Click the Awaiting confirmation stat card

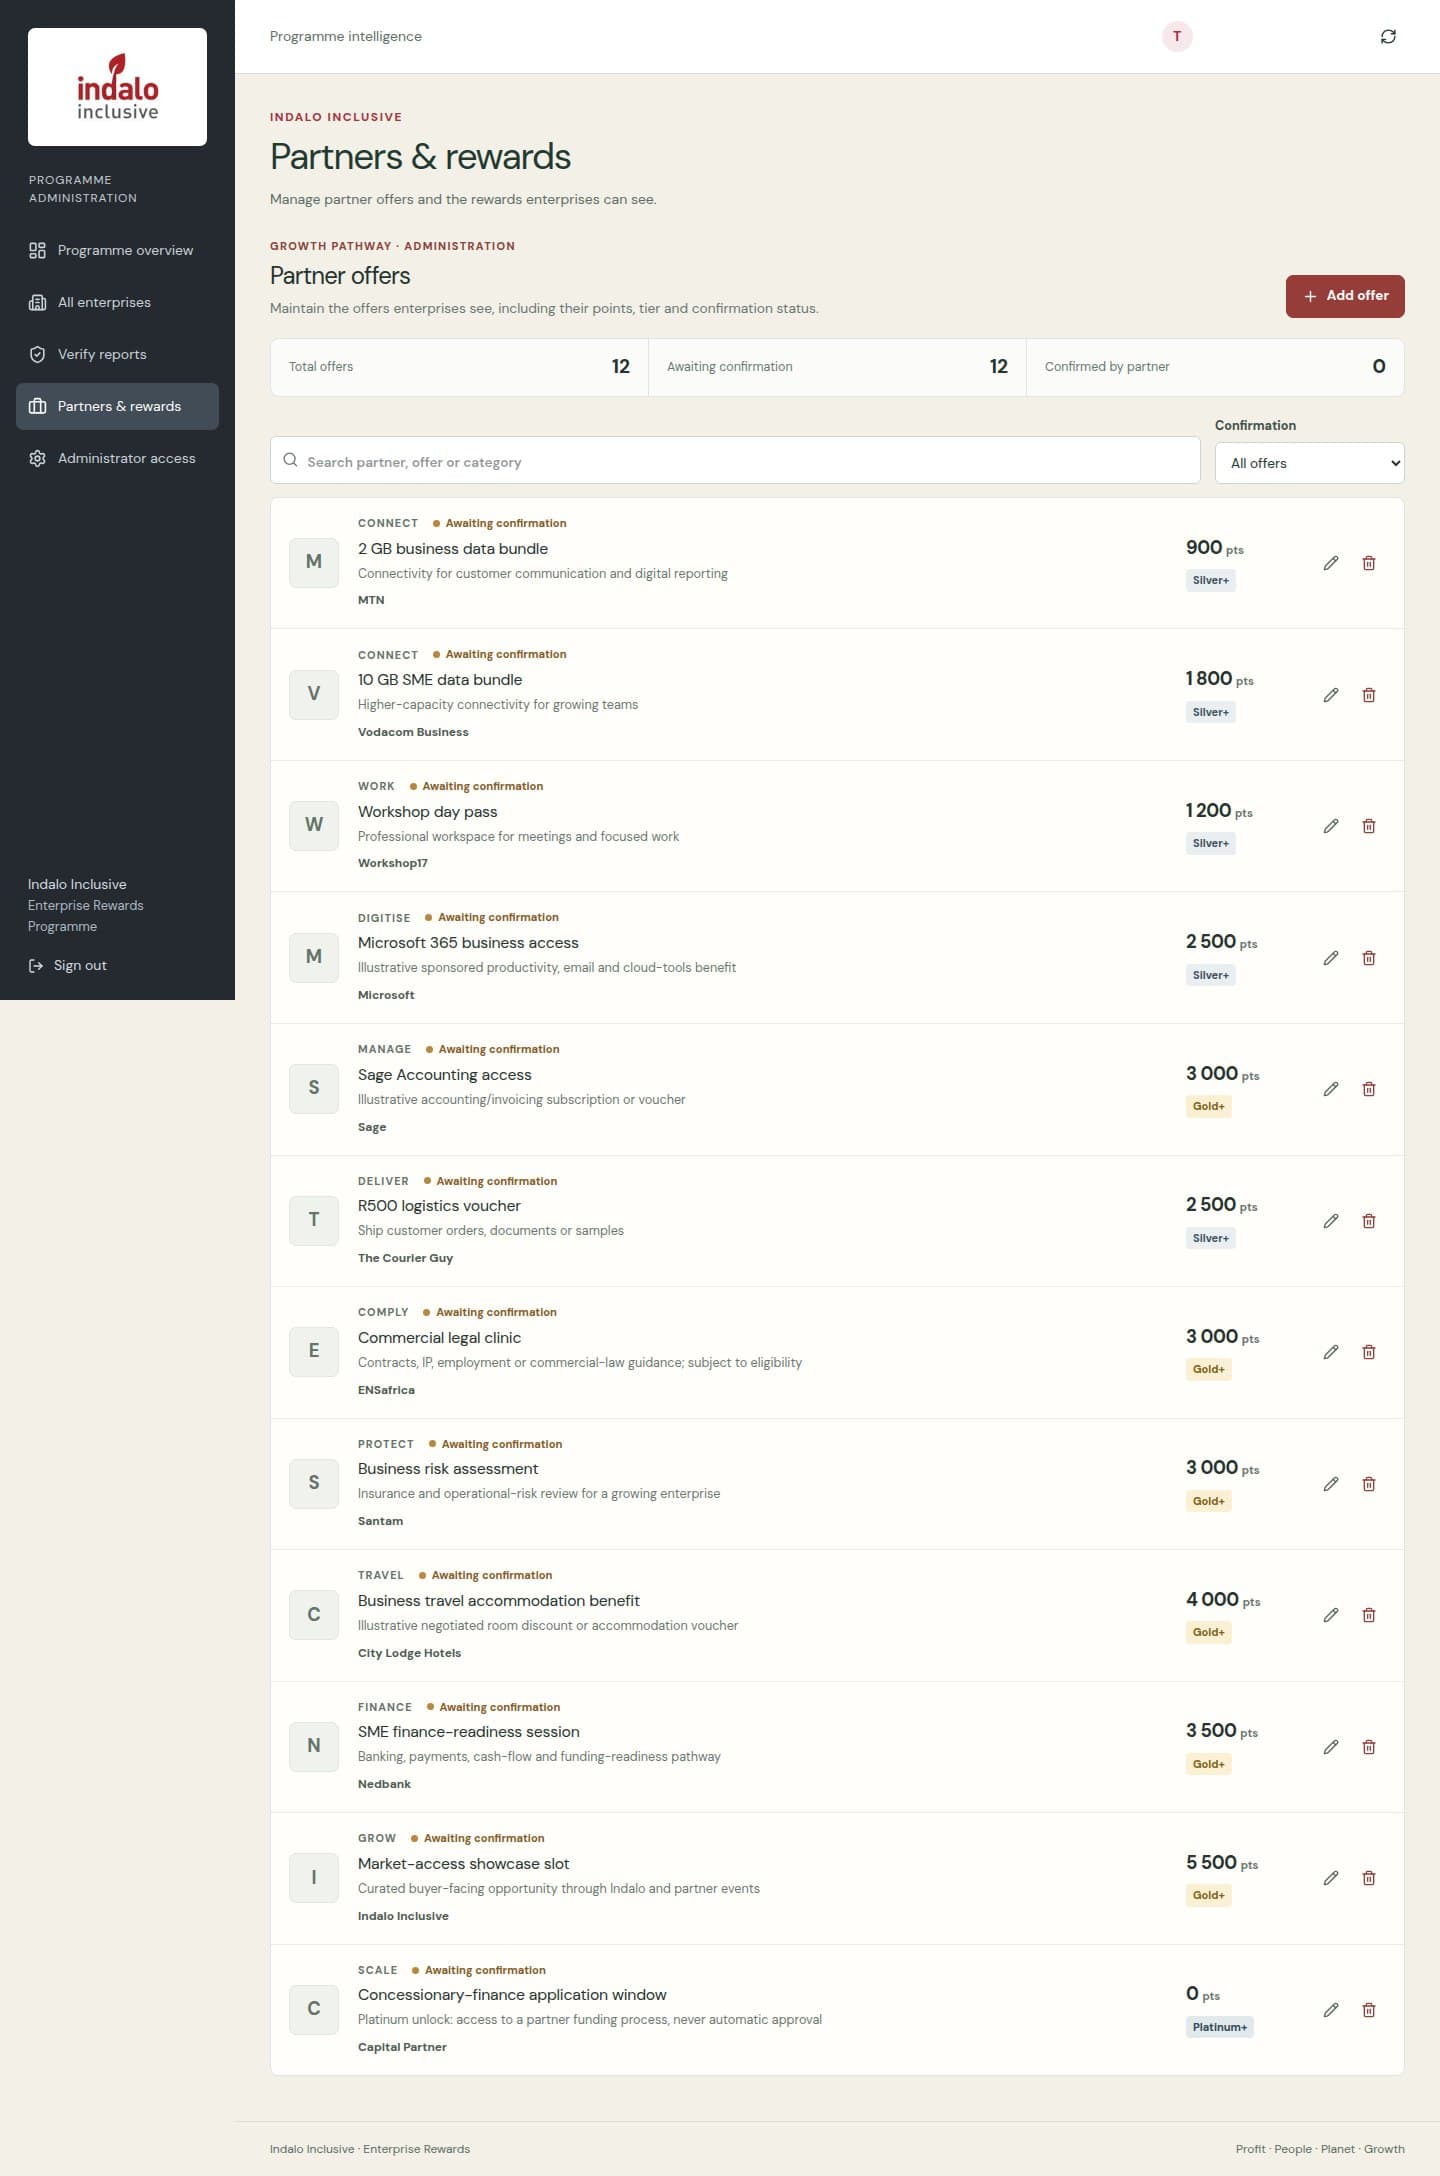click(x=837, y=367)
